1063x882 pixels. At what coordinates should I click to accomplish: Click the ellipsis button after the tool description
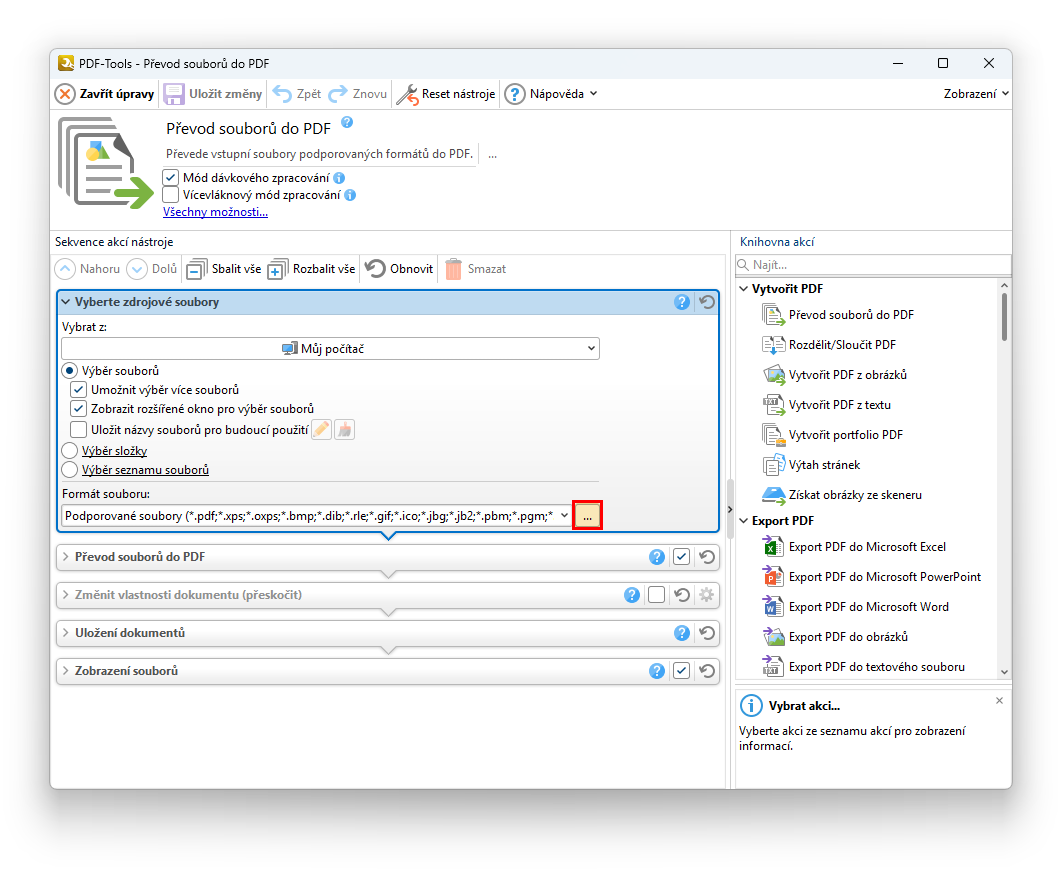(492, 155)
